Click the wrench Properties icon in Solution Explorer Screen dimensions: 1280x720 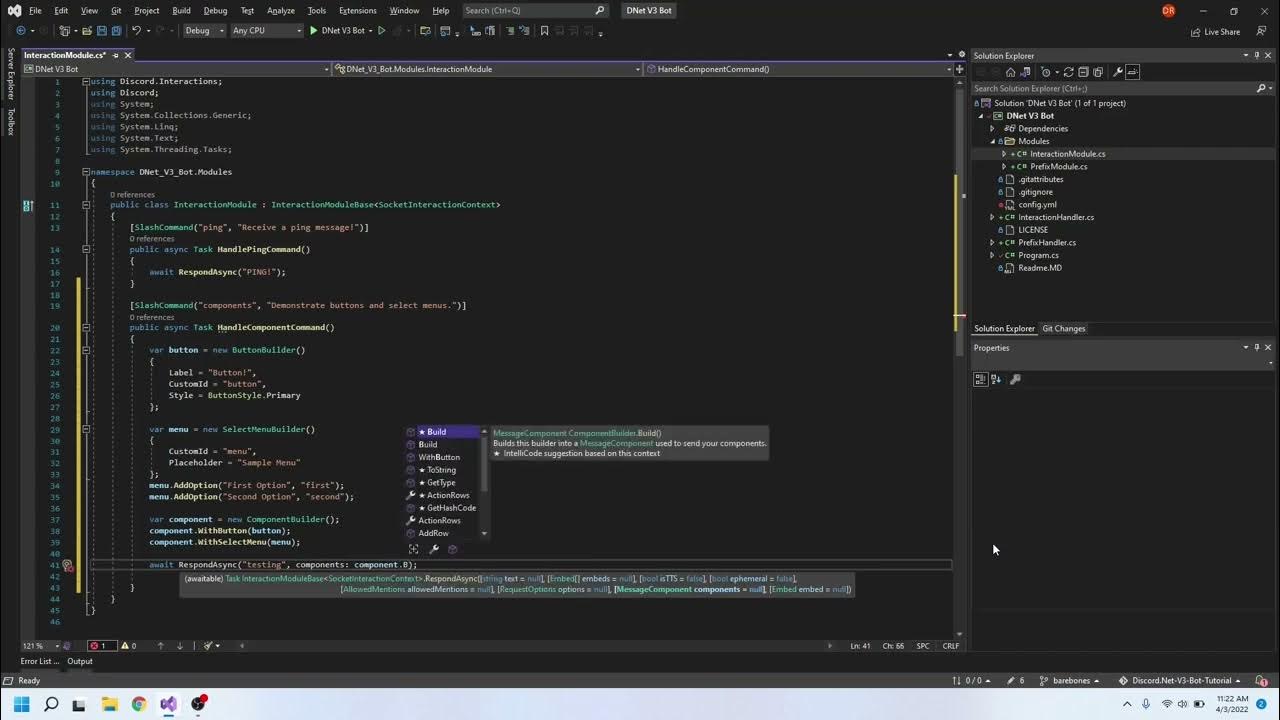1117,72
